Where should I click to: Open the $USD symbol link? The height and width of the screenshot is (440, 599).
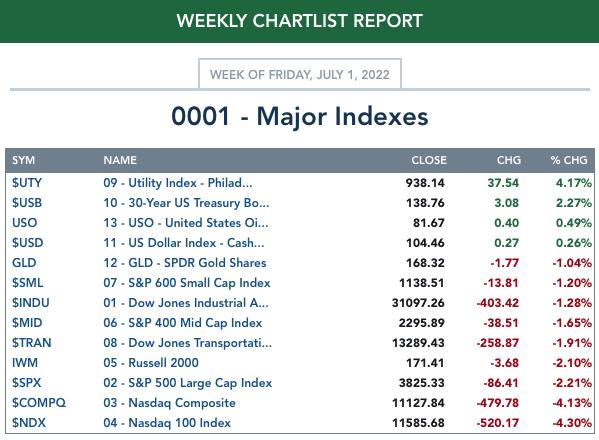28,243
